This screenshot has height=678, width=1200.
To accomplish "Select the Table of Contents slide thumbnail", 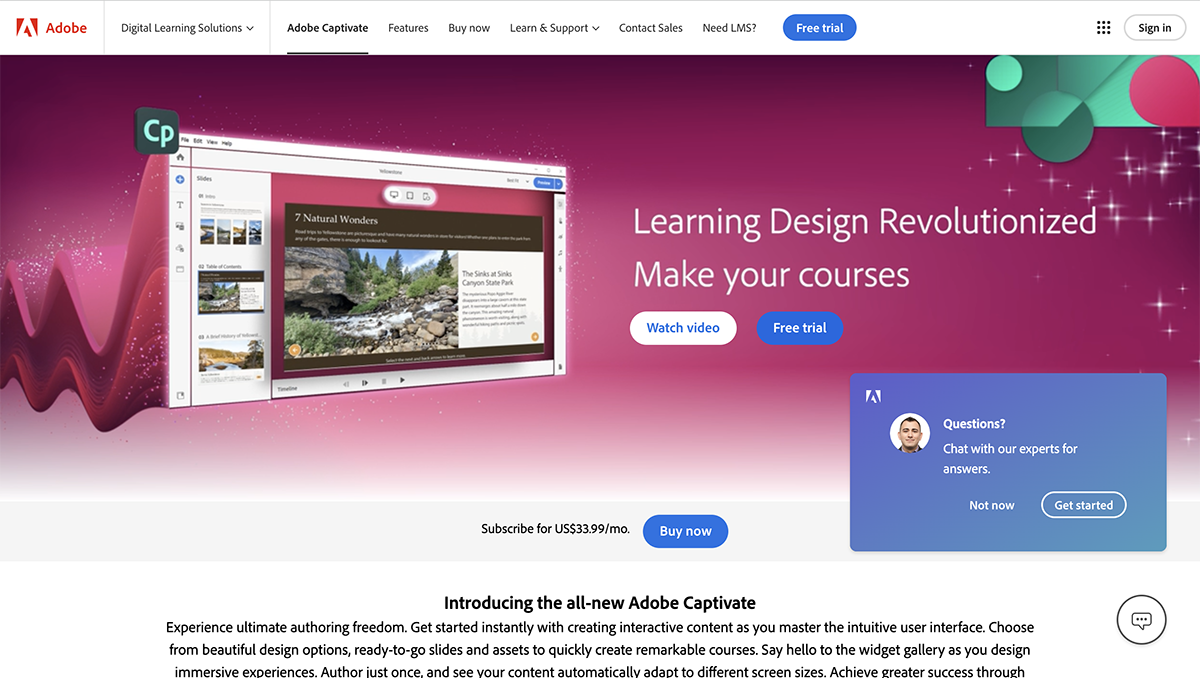I will click(x=229, y=292).
